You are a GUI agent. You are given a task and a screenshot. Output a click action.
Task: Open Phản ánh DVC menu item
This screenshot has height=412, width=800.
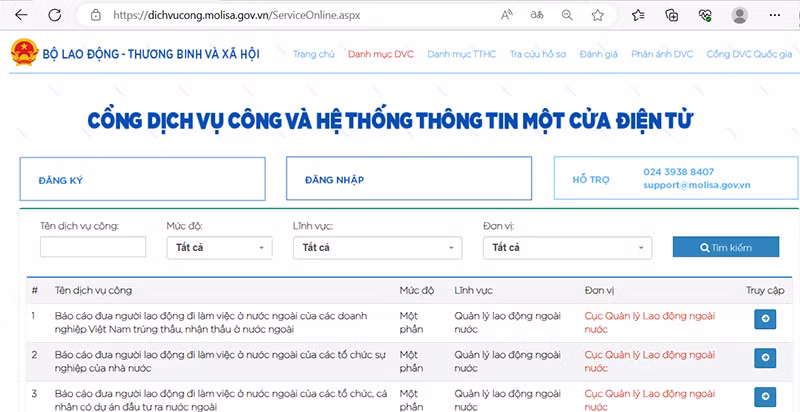662,55
